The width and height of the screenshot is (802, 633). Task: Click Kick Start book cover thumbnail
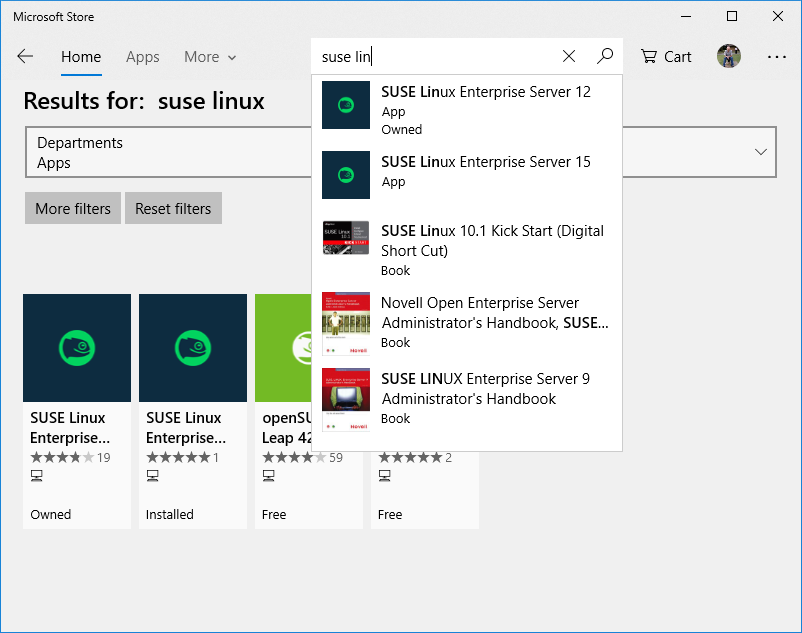pos(346,238)
